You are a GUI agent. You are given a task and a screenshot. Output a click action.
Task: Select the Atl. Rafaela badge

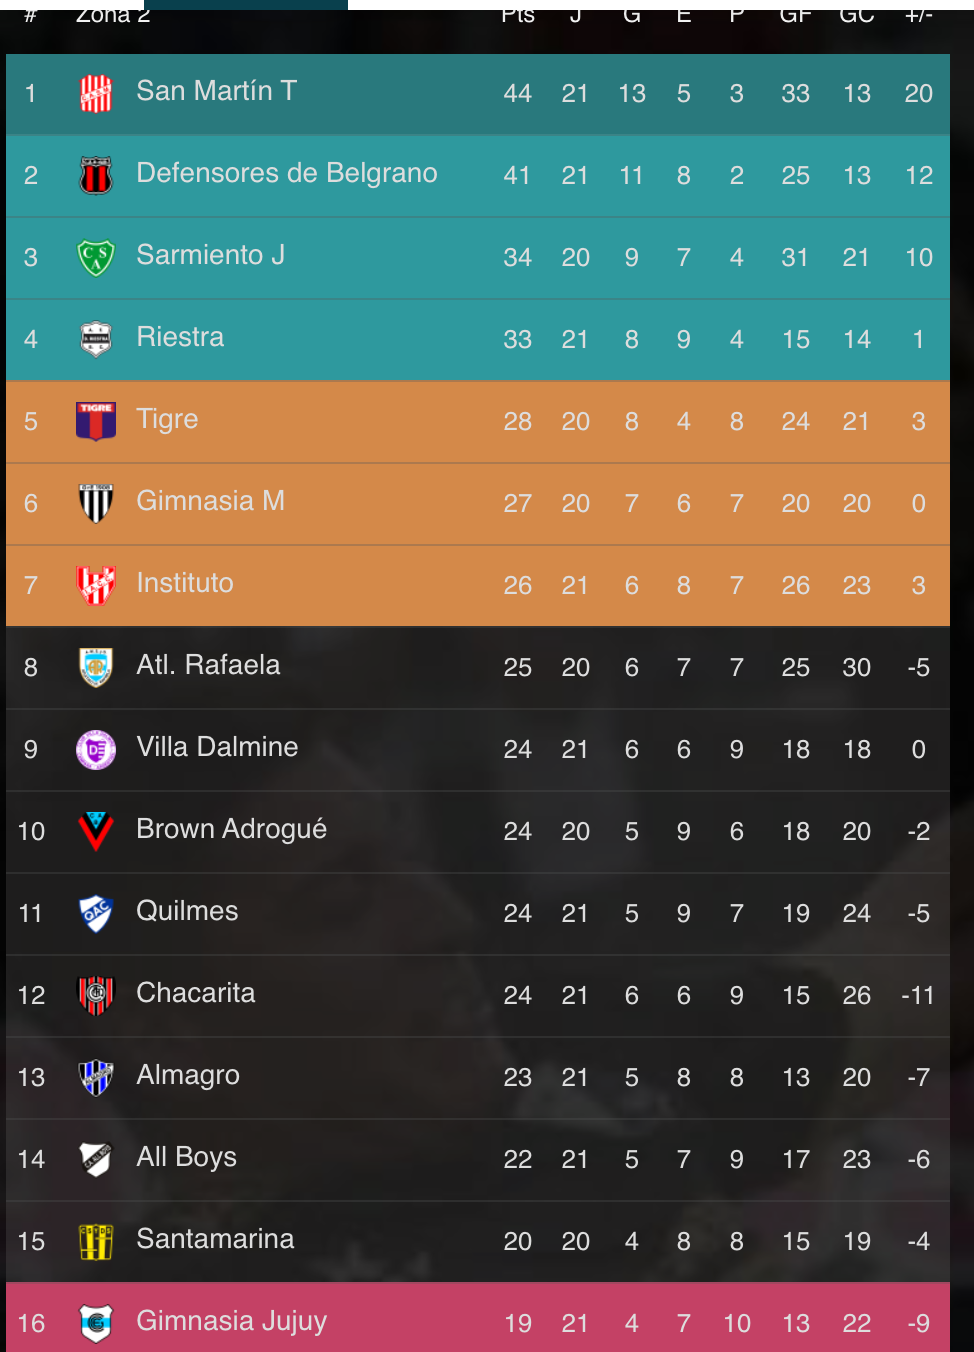click(x=96, y=667)
